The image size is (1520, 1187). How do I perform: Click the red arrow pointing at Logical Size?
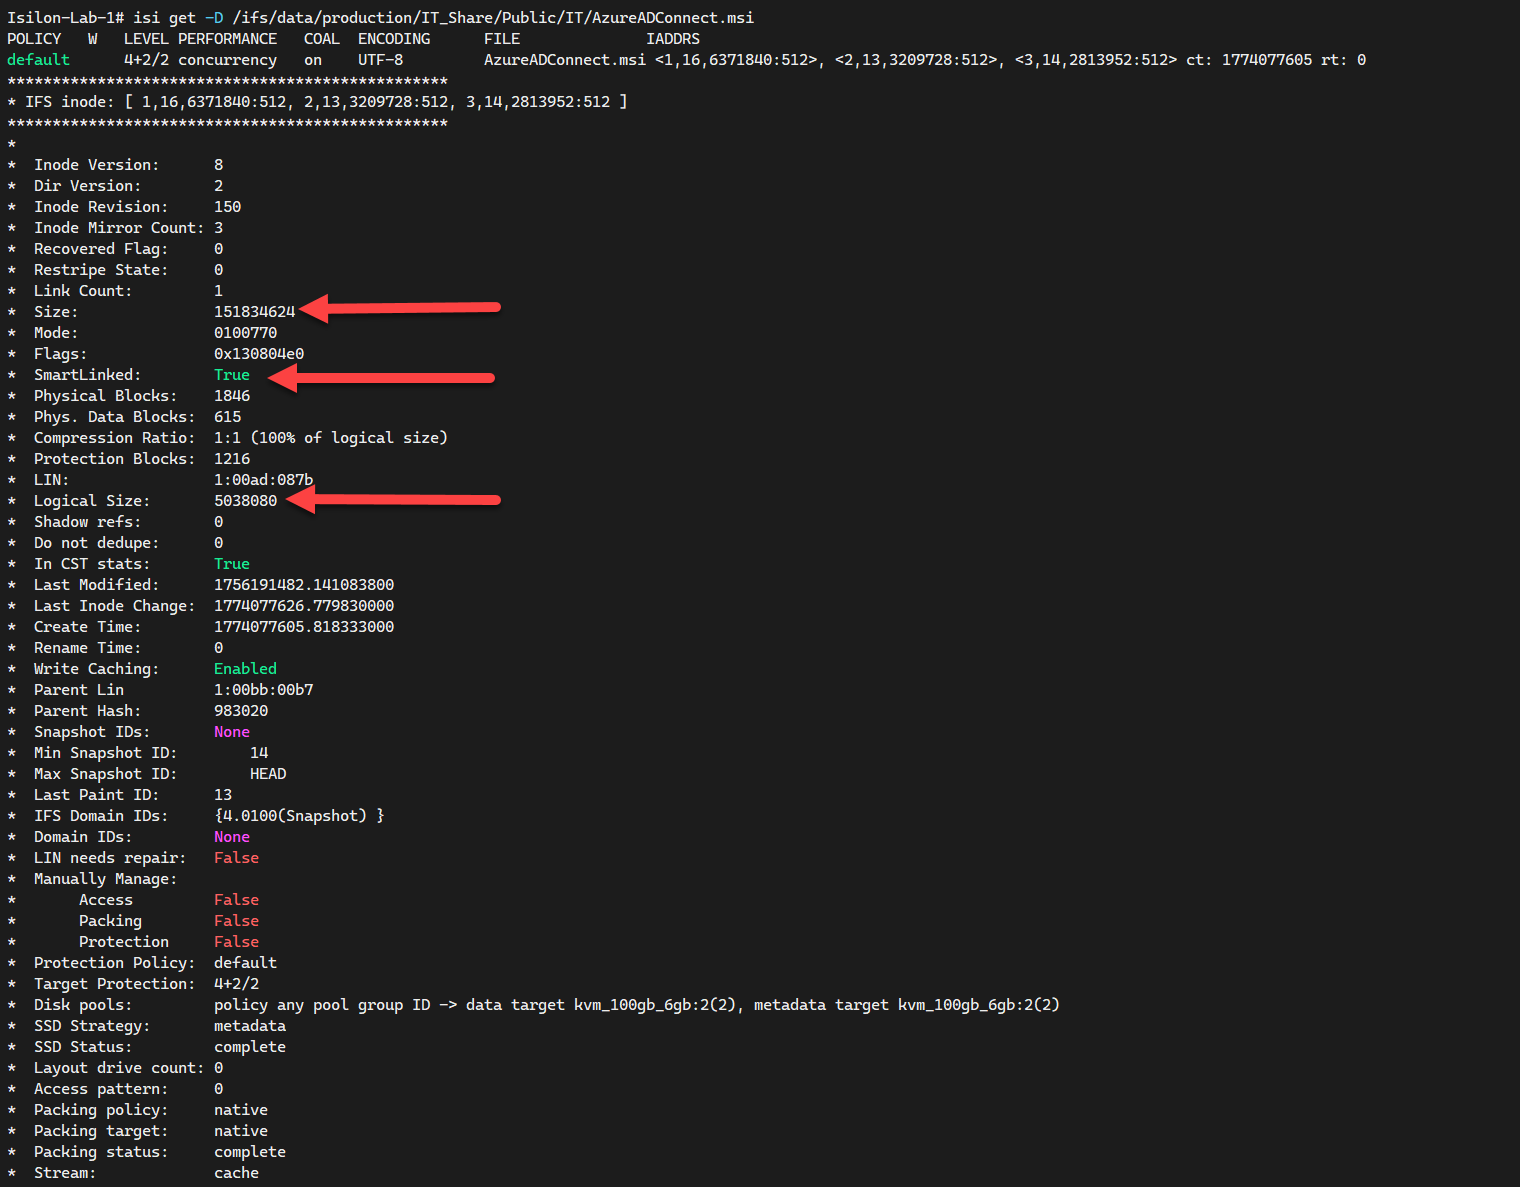point(400,500)
